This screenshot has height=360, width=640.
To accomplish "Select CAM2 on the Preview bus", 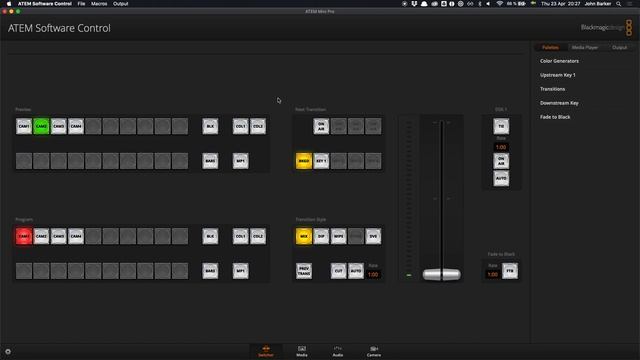I will 41,126.
